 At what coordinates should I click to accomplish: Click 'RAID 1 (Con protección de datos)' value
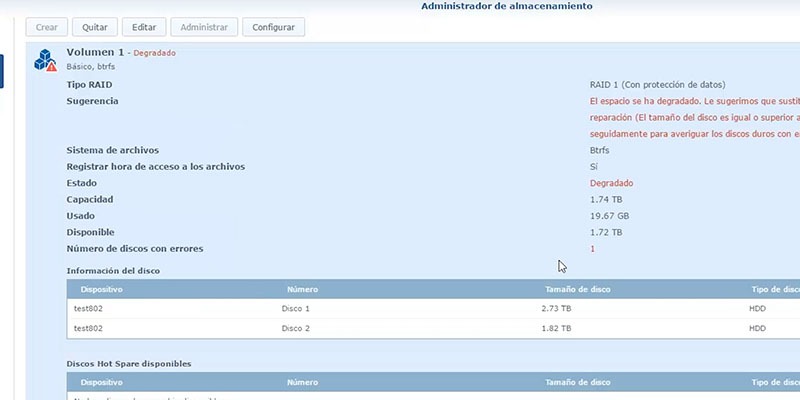[x=657, y=85]
